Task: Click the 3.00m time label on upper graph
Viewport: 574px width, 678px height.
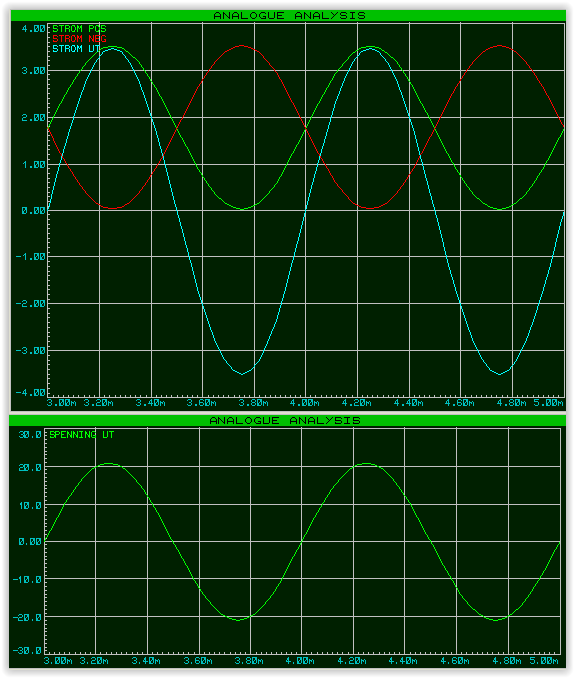Action: [x=61, y=403]
